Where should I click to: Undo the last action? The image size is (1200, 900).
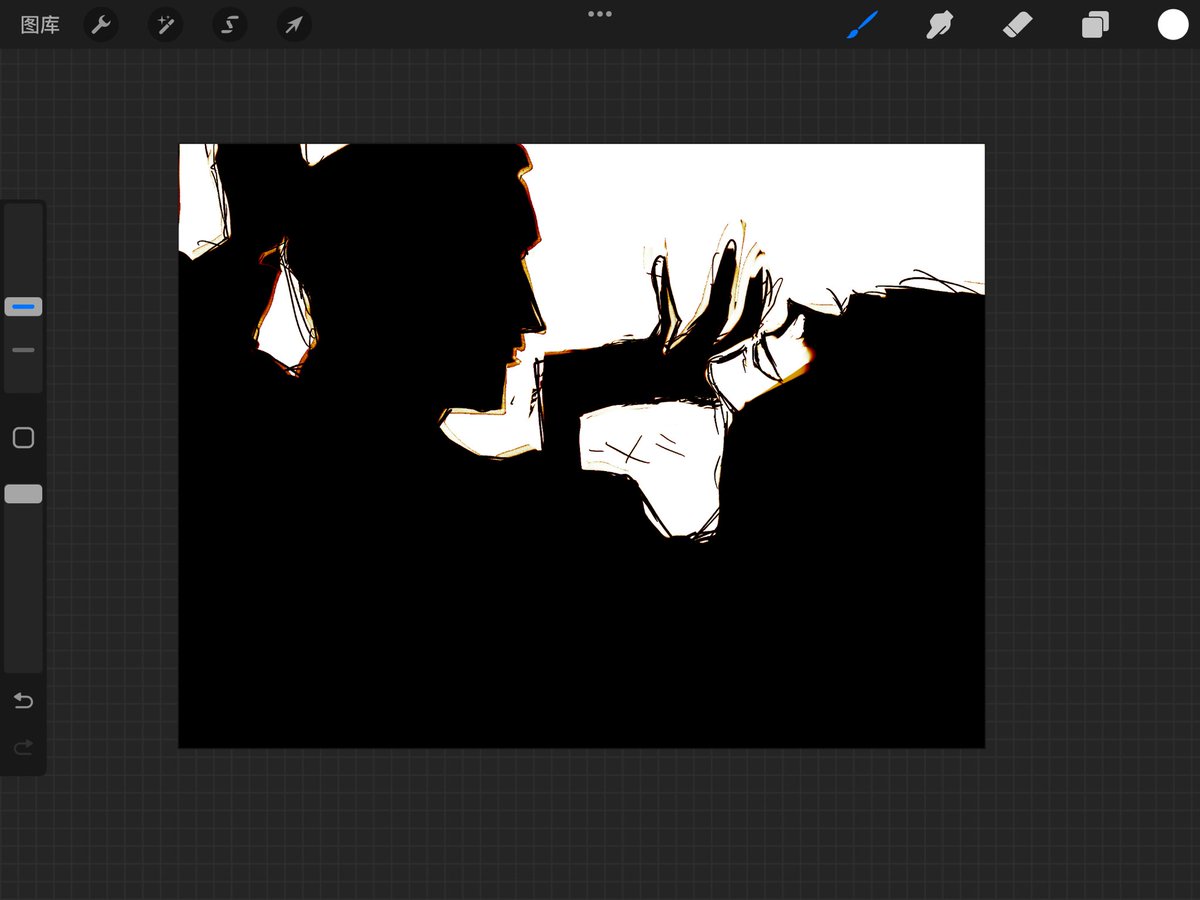(23, 701)
